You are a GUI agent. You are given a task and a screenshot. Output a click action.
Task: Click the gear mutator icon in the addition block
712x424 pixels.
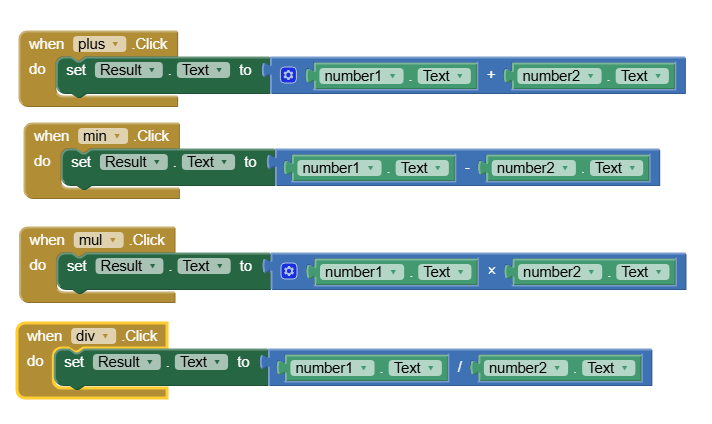[x=289, y=76]
